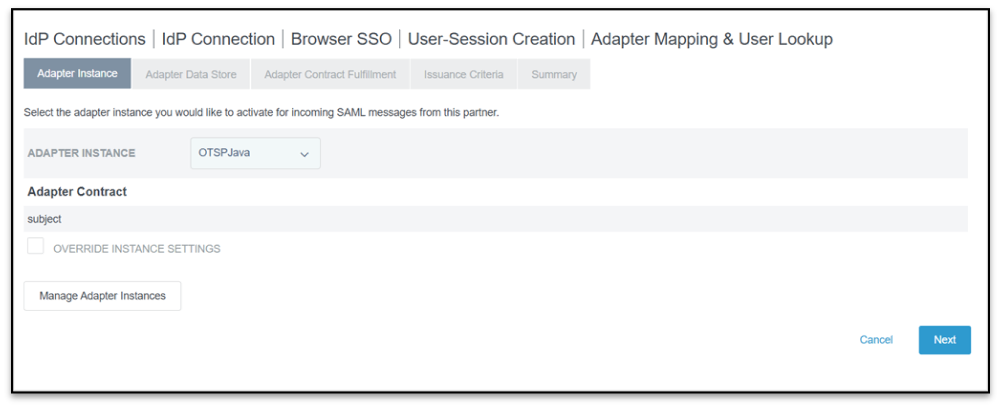Screen dimensions: 1001x408
Task: Click the OVERRIDE INSTANCE SETTINGS label text
Action: [x=136, y=249]
